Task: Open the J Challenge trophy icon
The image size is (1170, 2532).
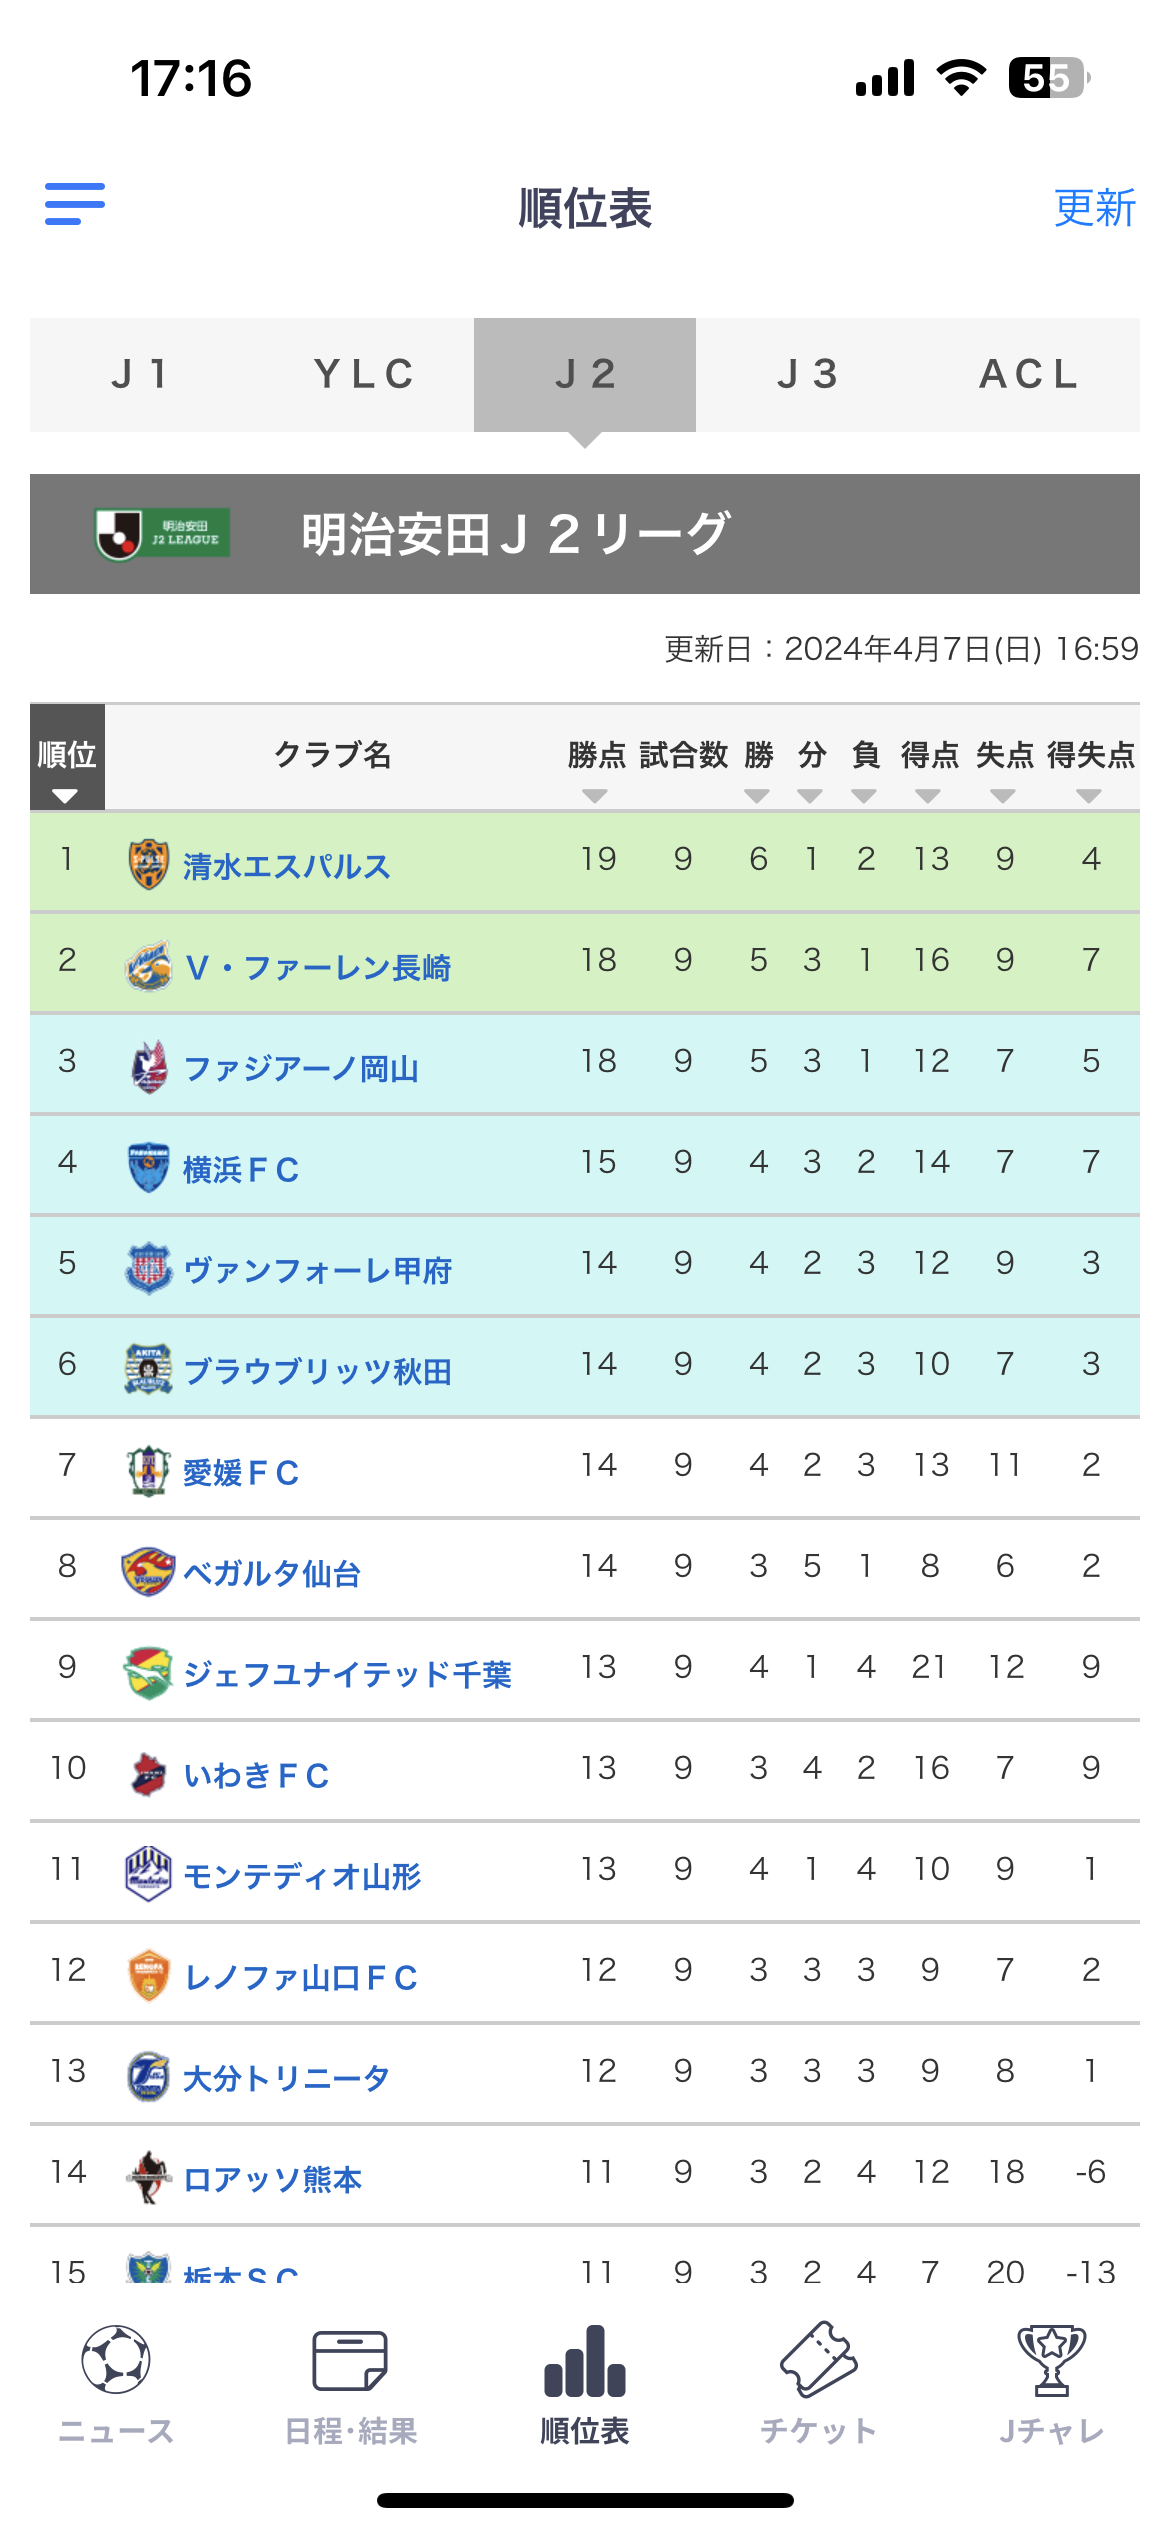Action: point(1051,2360)
